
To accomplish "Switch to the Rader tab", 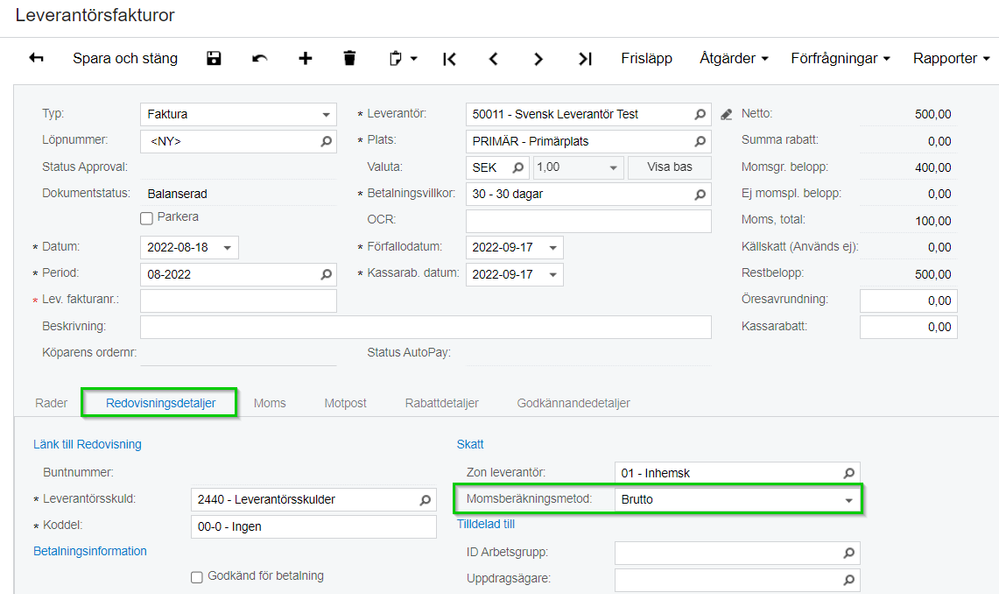I will click(51, 403).
